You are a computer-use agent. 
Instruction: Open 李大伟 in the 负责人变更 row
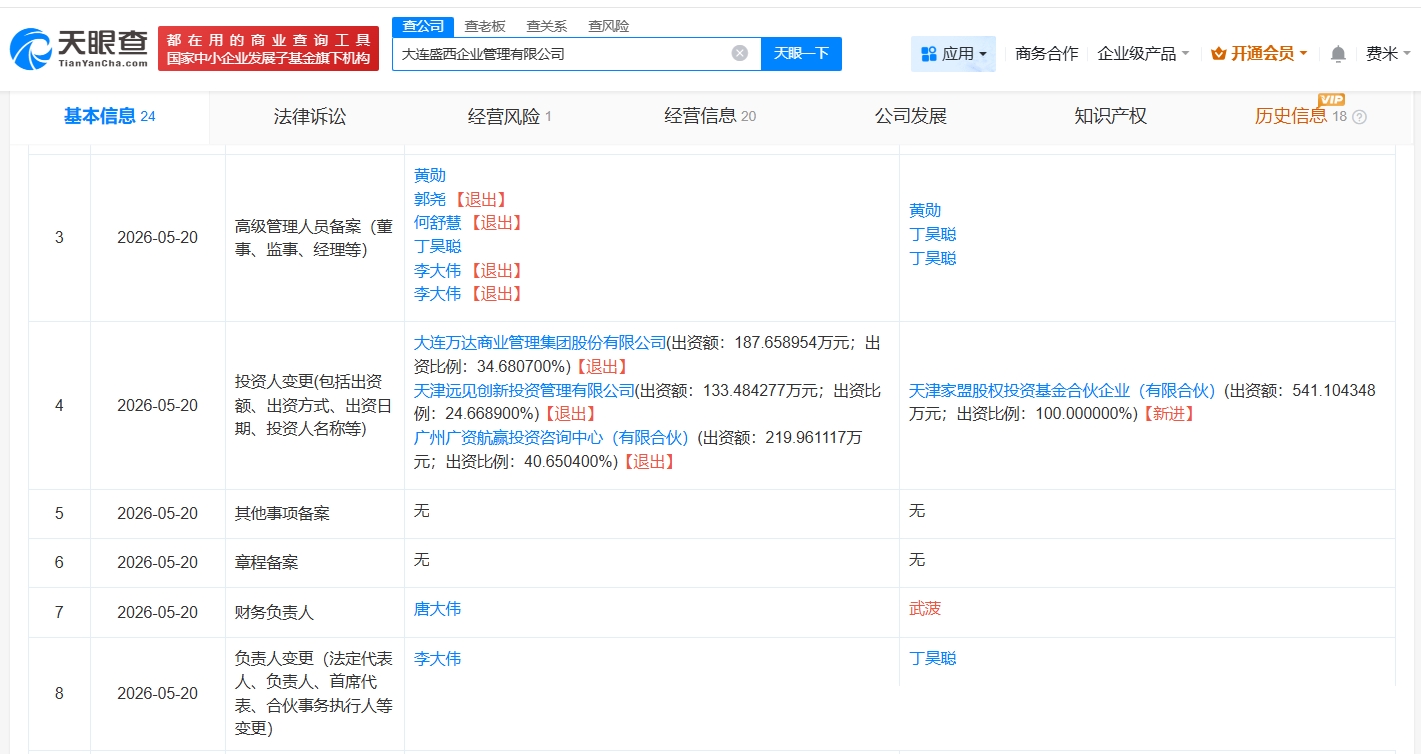pyautogui.click(x=438, y=658)
